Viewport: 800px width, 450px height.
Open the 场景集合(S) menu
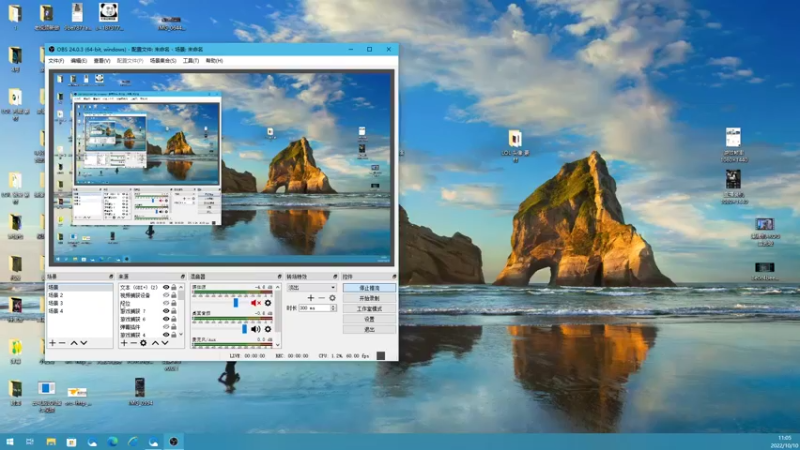163,61
